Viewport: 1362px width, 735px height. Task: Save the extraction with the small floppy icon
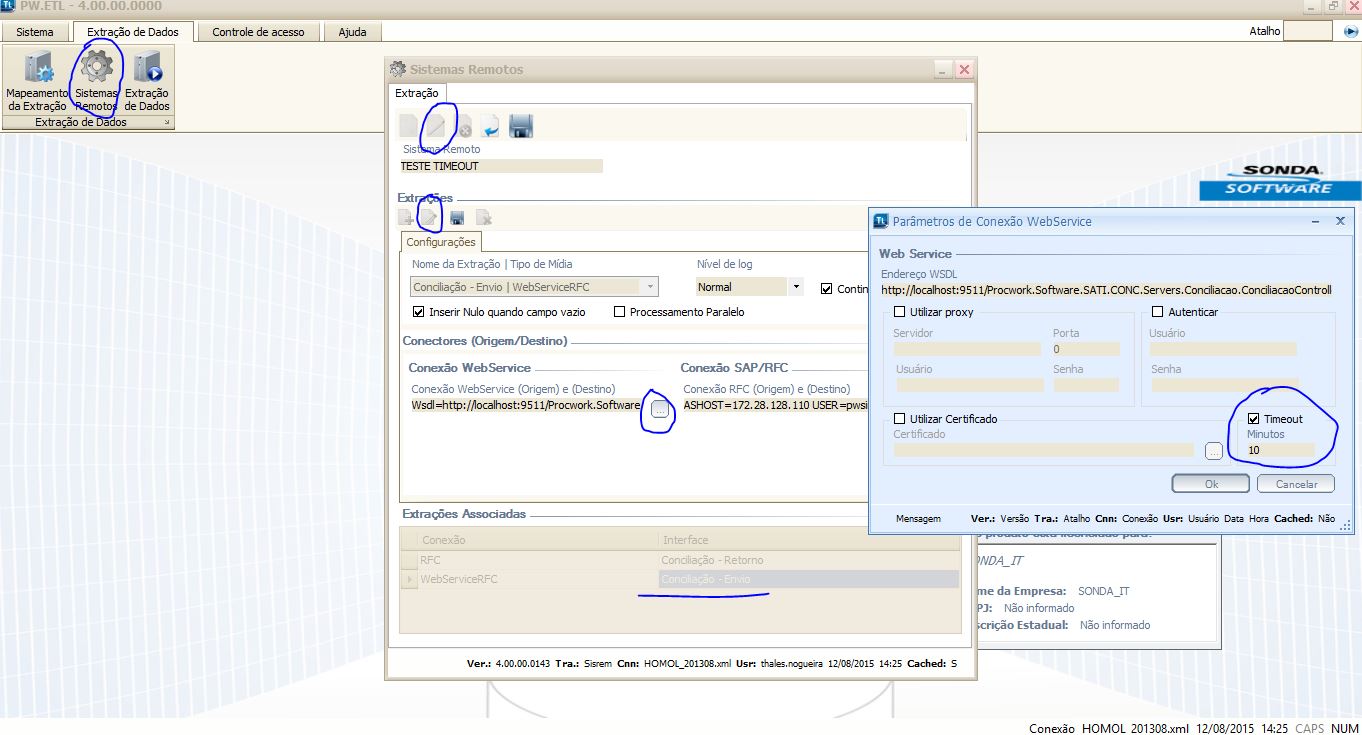coord(456,217)
